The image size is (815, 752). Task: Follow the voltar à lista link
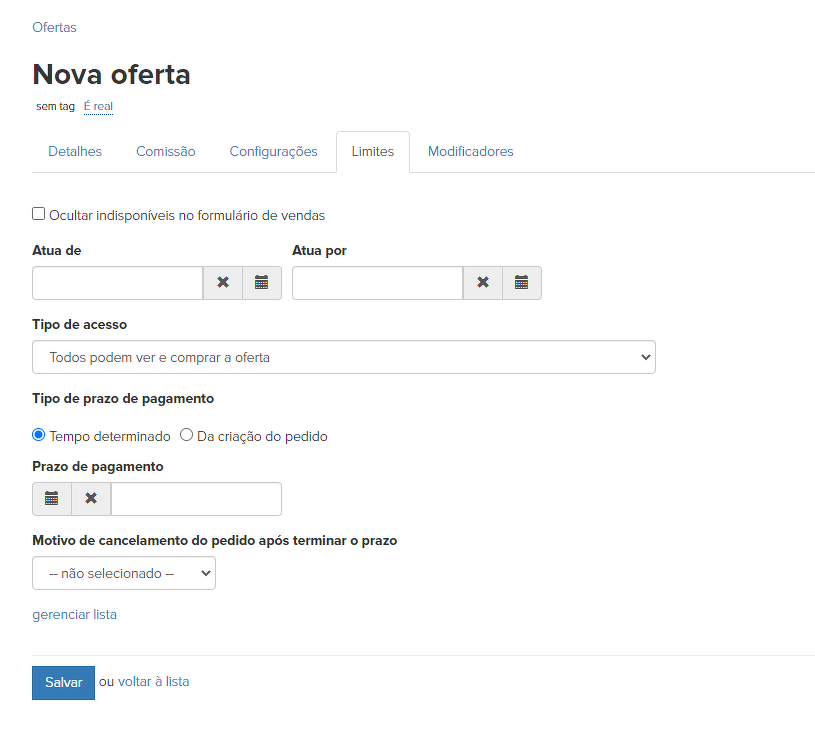[153, 682]
